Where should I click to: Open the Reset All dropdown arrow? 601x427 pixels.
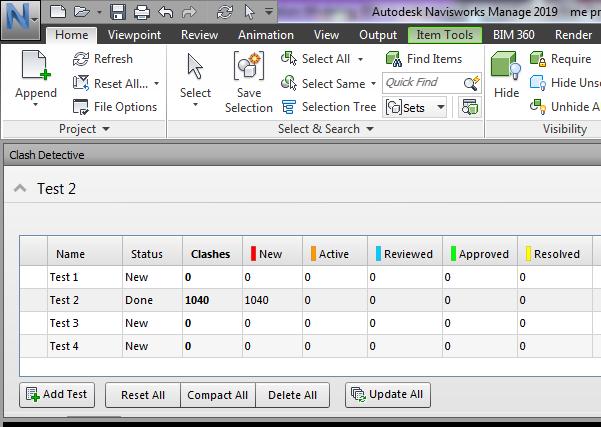pyautogui.click(x=156, y=83)
